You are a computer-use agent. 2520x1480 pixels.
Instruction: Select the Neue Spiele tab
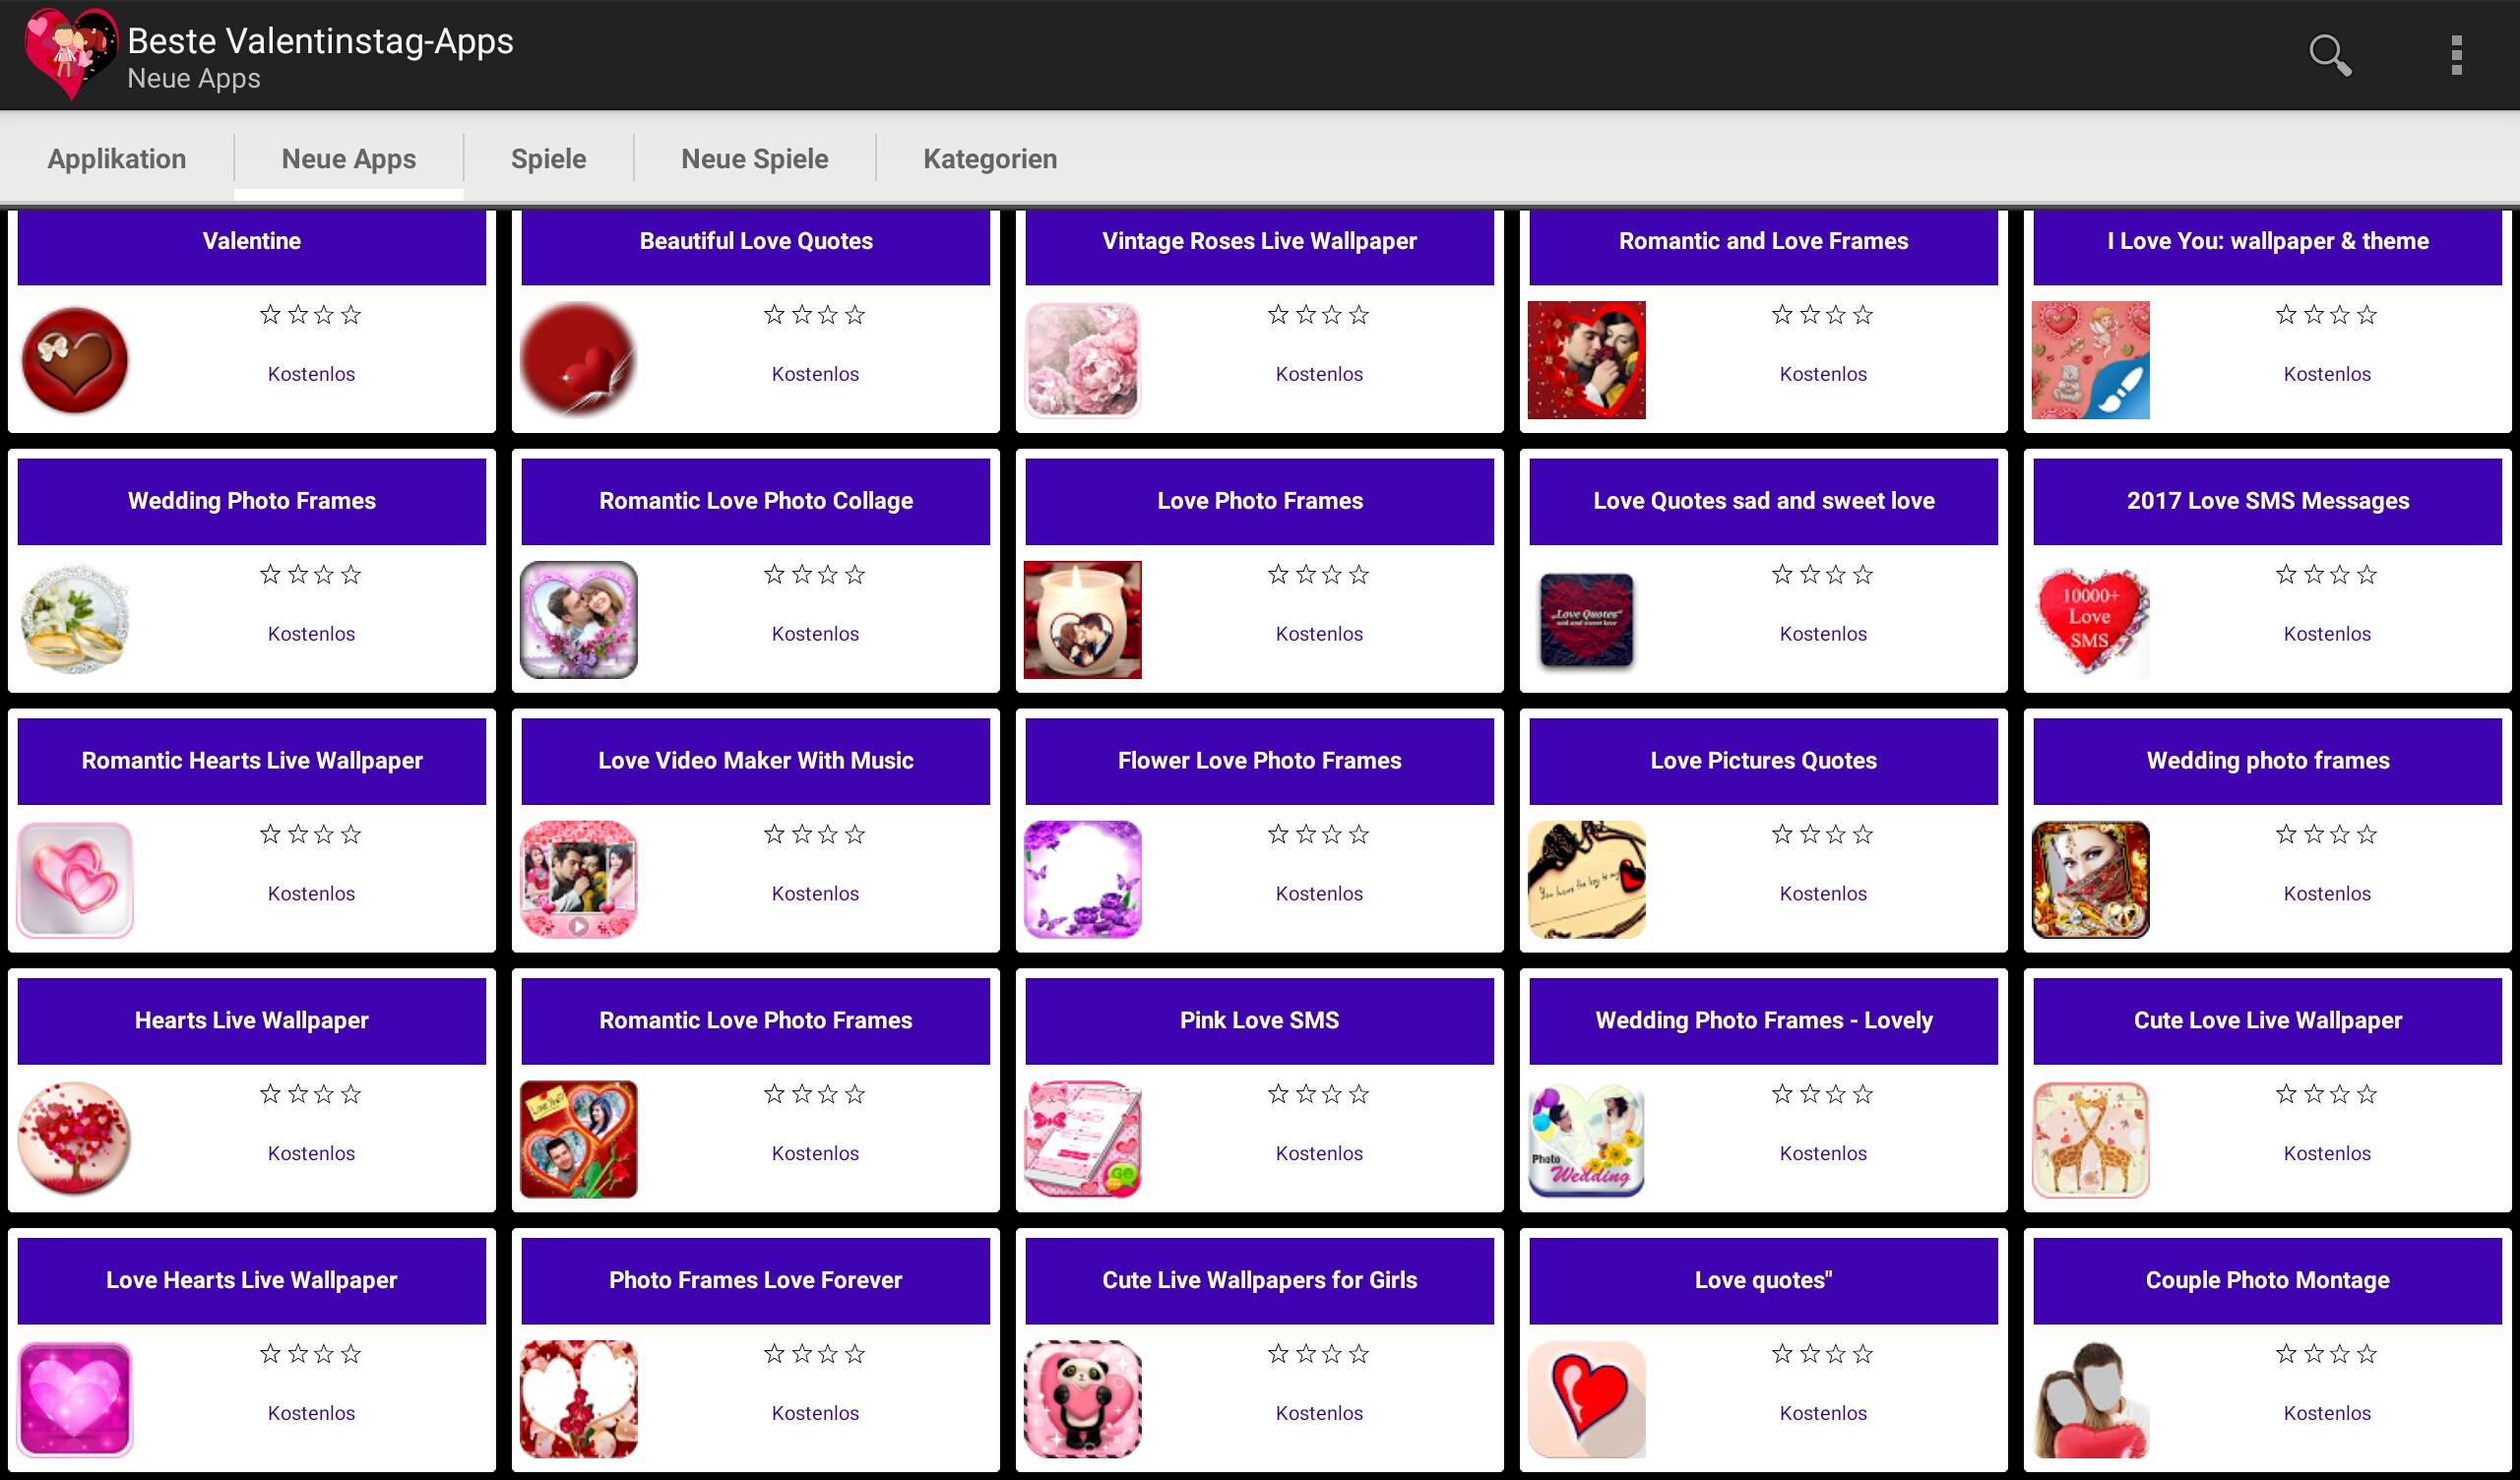point(755,158)
